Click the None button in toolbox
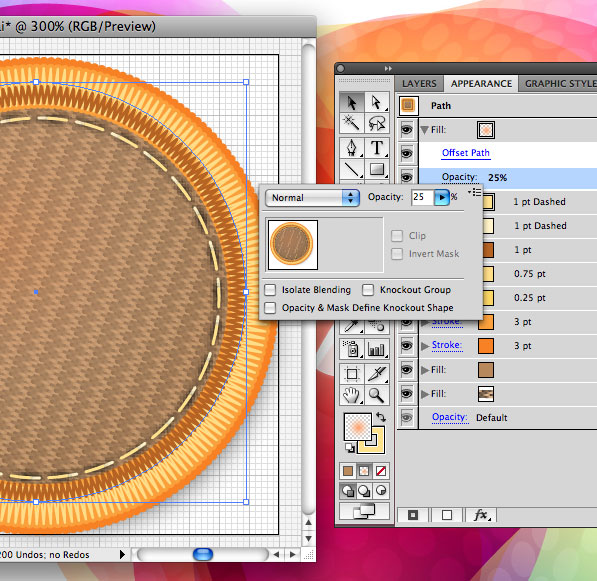Screen dimensions: 597x581 [381, 471]
